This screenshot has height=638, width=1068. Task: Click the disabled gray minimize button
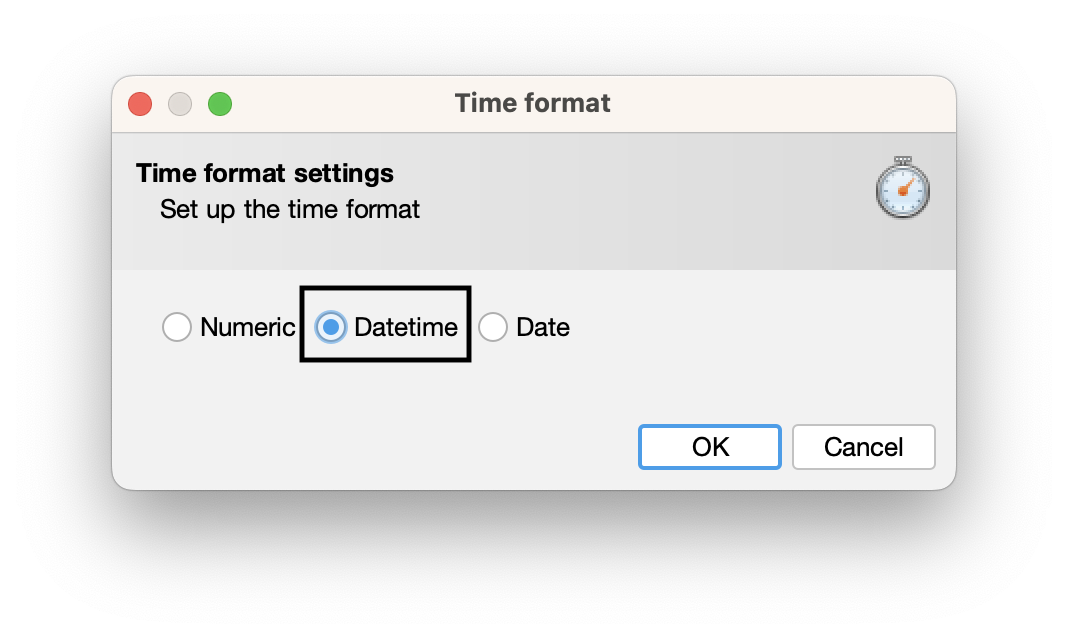click(x=180, y=103)
